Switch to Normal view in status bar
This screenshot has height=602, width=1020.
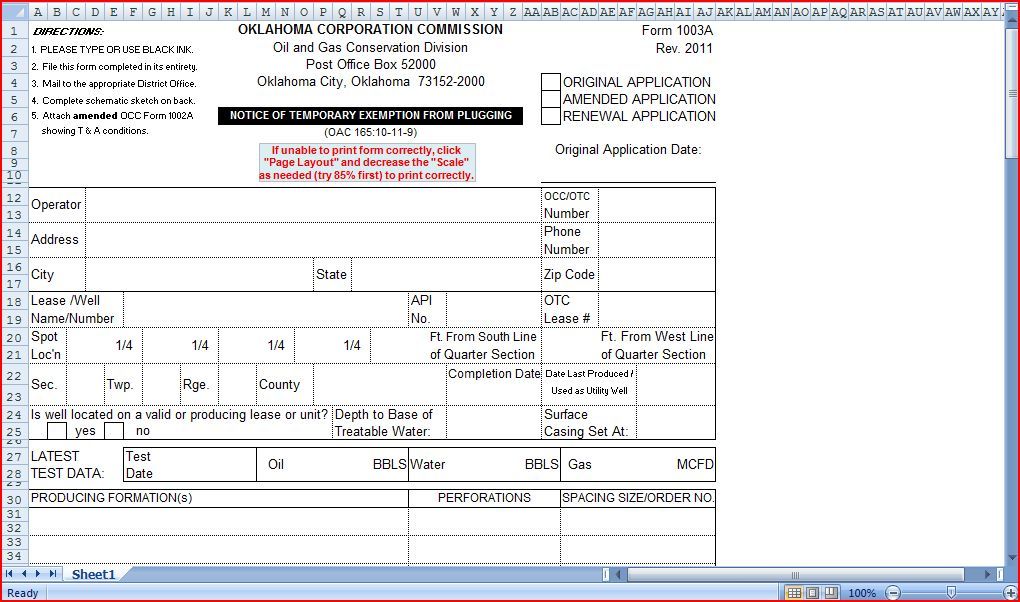pos(794,593)
